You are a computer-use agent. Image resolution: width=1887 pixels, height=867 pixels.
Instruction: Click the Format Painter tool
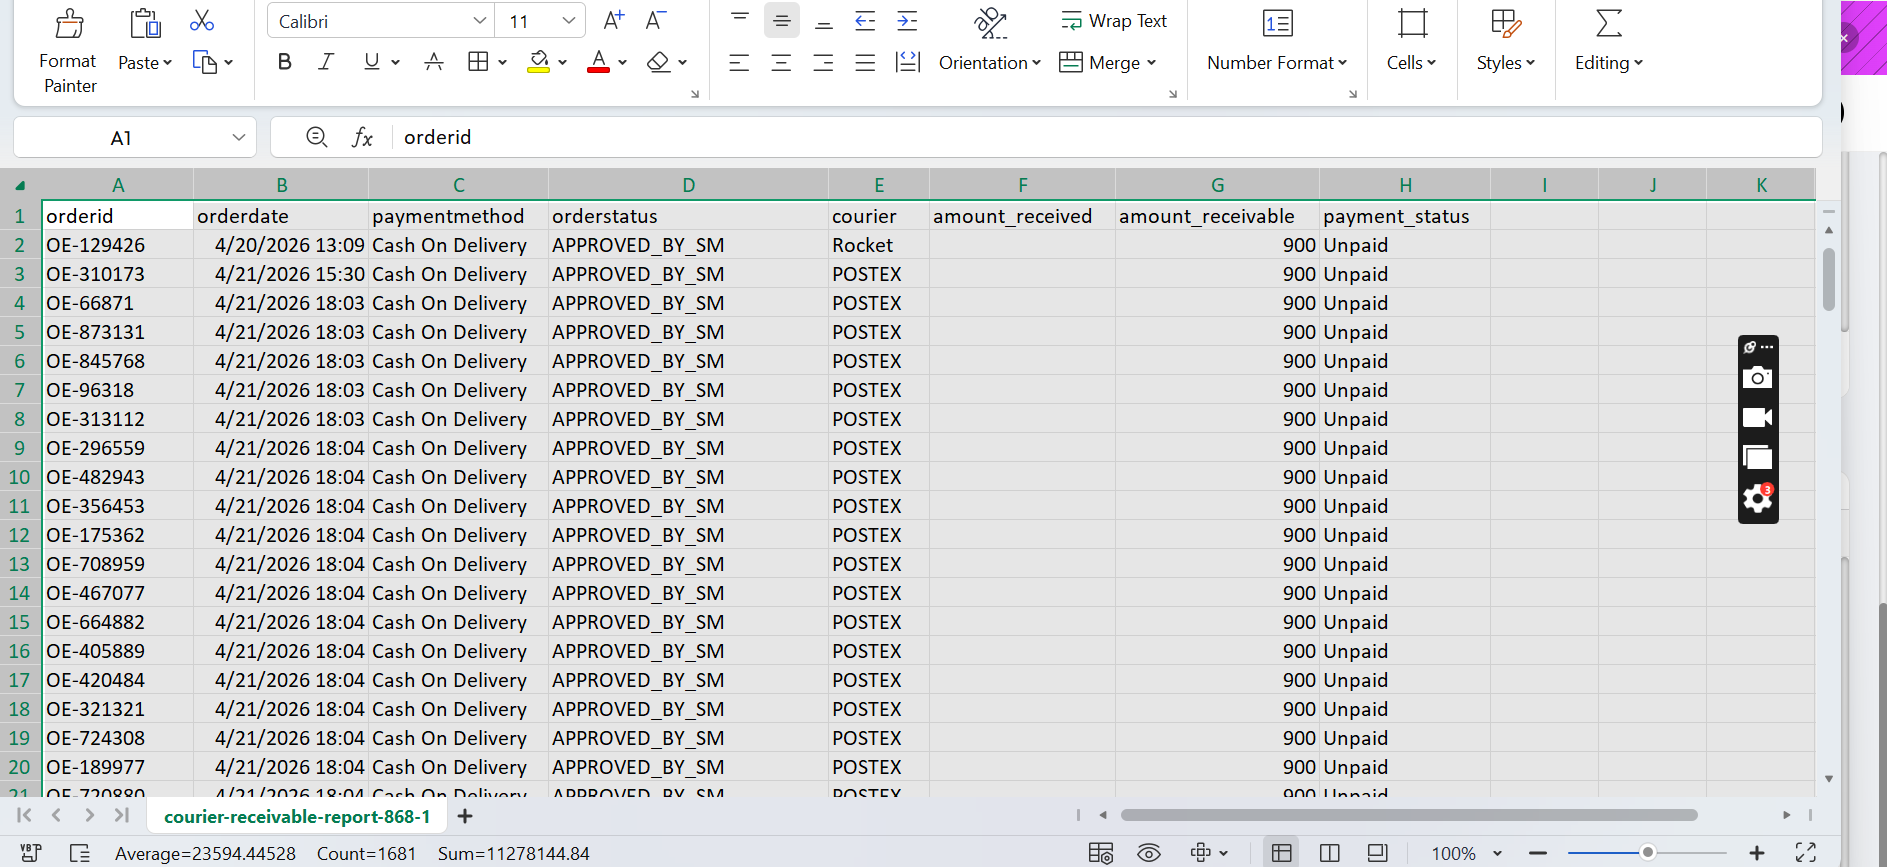(x=68, y=50)
